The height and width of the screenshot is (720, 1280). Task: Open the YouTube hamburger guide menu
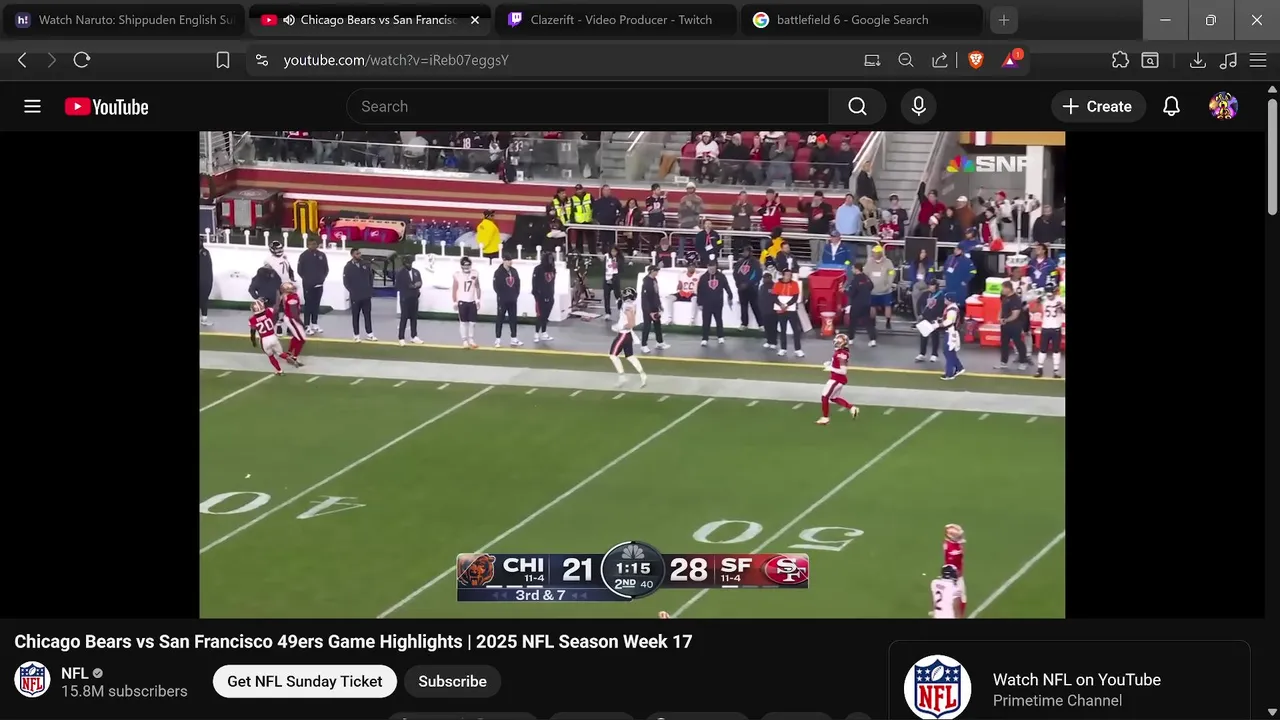pos(32,106)
